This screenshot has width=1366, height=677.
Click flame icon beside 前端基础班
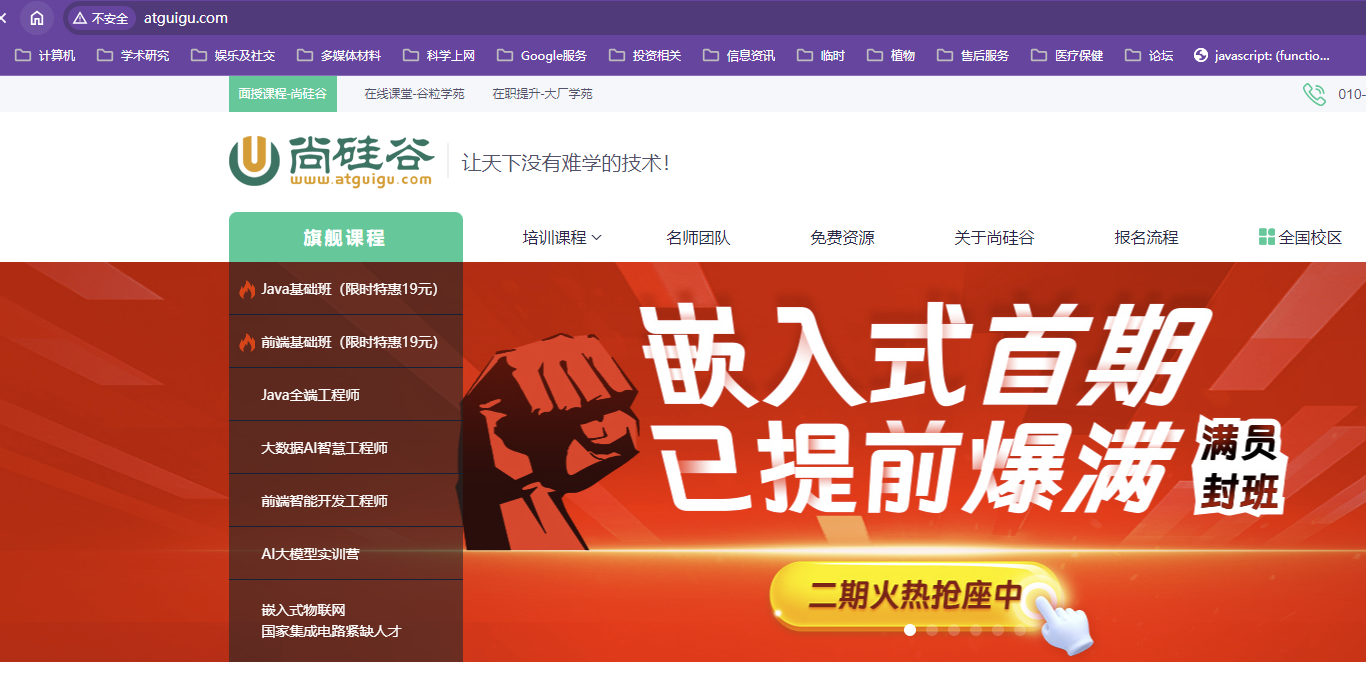[x=247, y=342]
